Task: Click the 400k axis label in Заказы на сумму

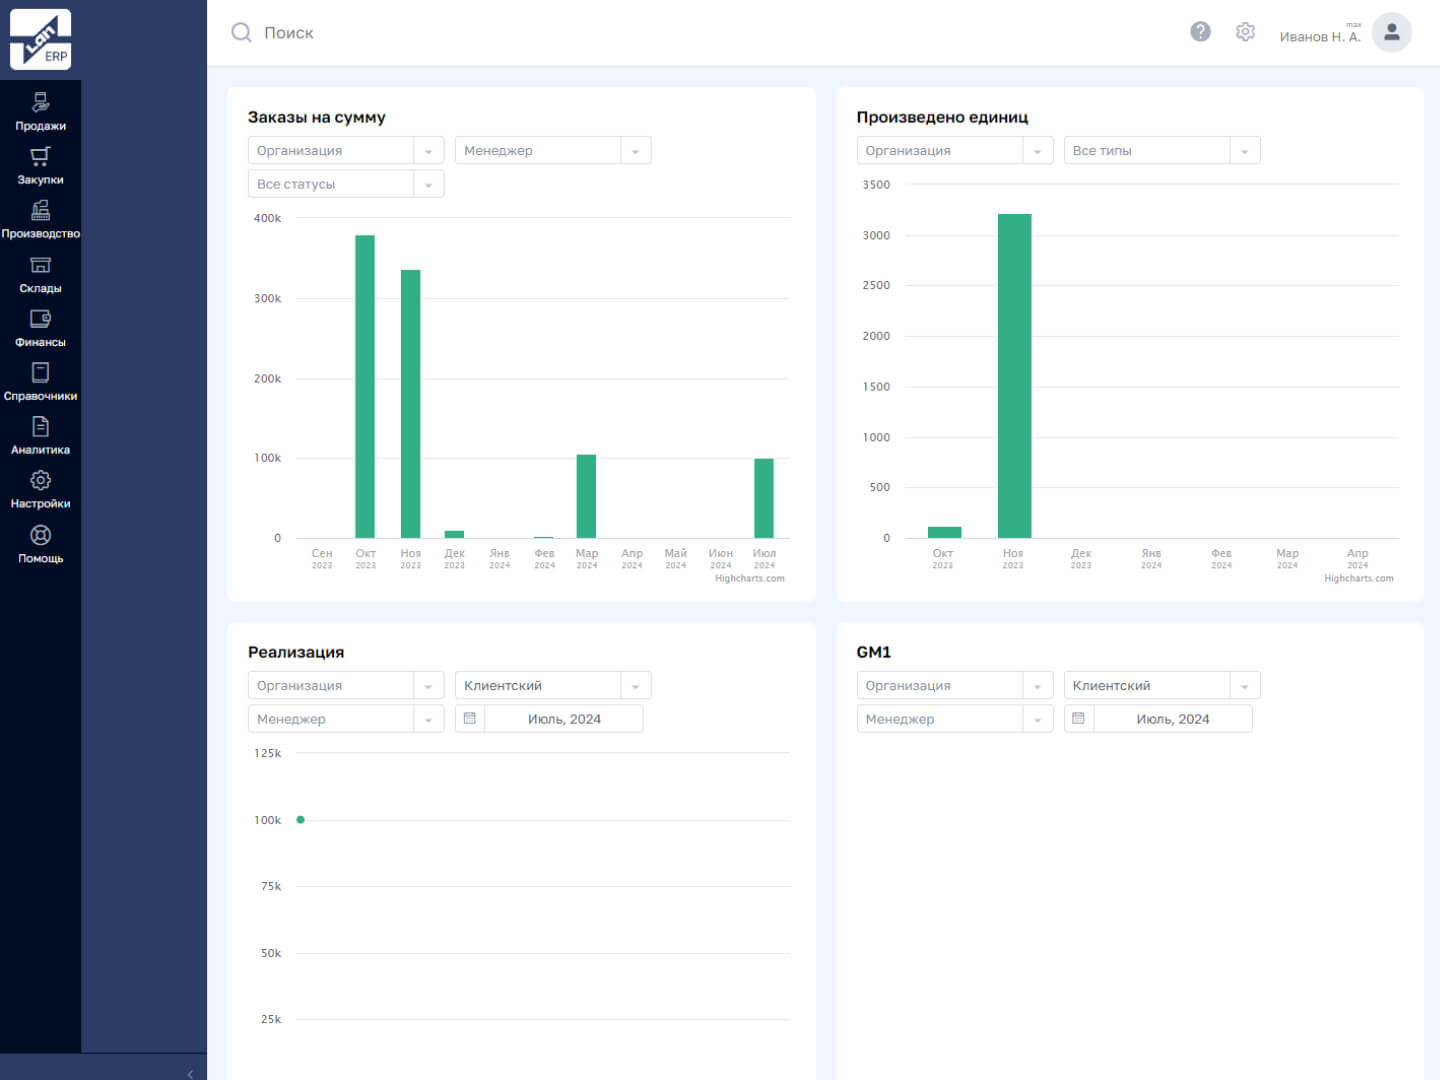Action: (268, 218)
